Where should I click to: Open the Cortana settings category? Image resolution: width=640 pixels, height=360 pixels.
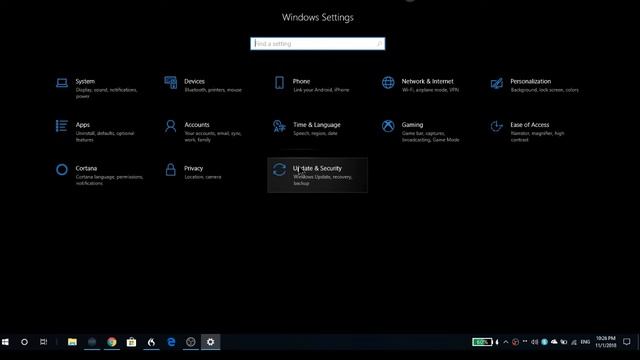[x=100, y=175]
